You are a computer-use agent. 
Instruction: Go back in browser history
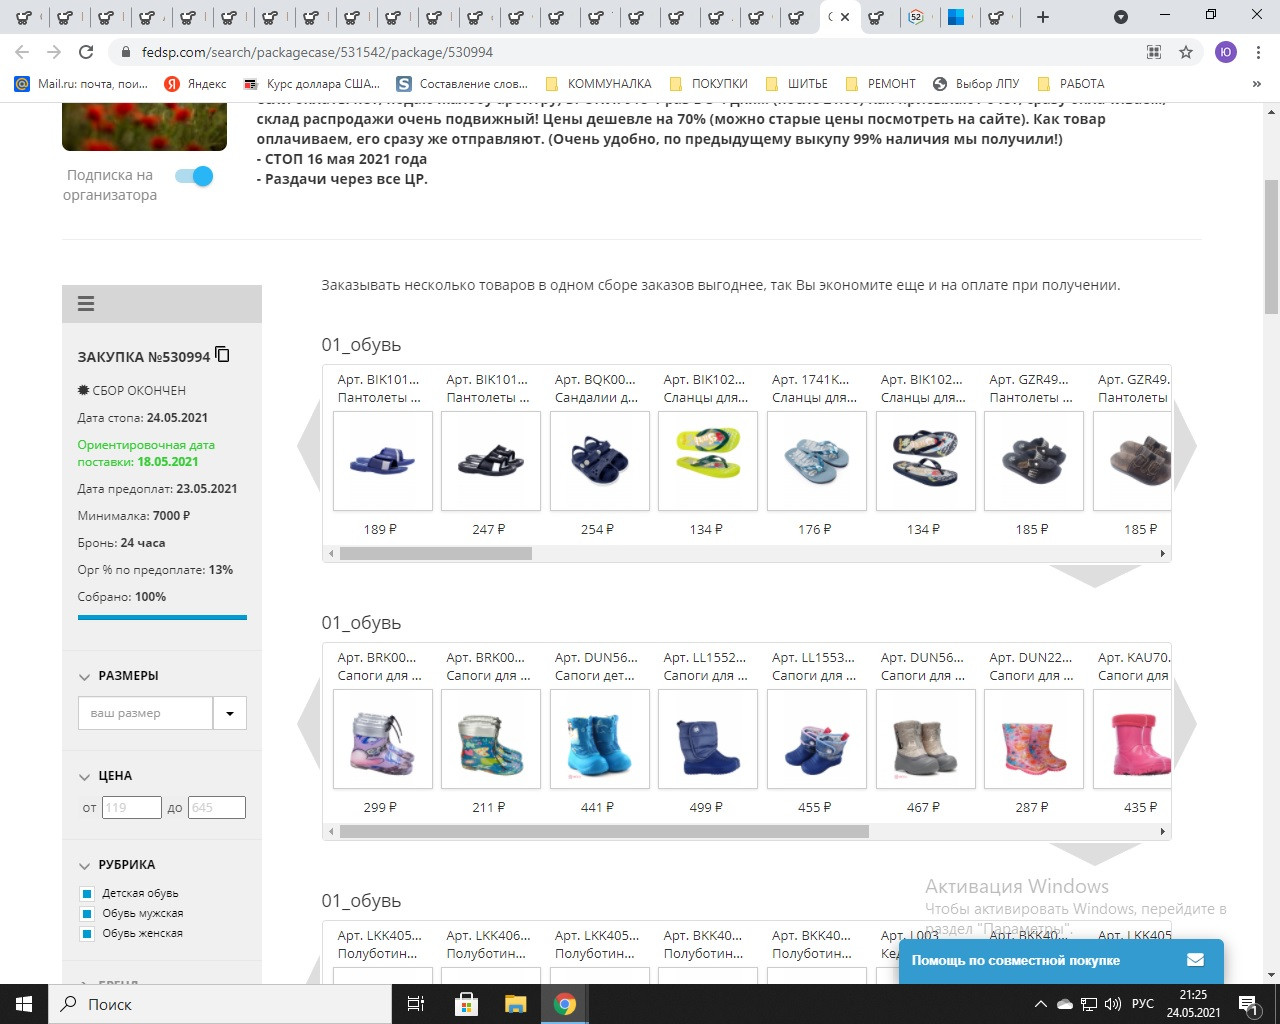(22, 52)
